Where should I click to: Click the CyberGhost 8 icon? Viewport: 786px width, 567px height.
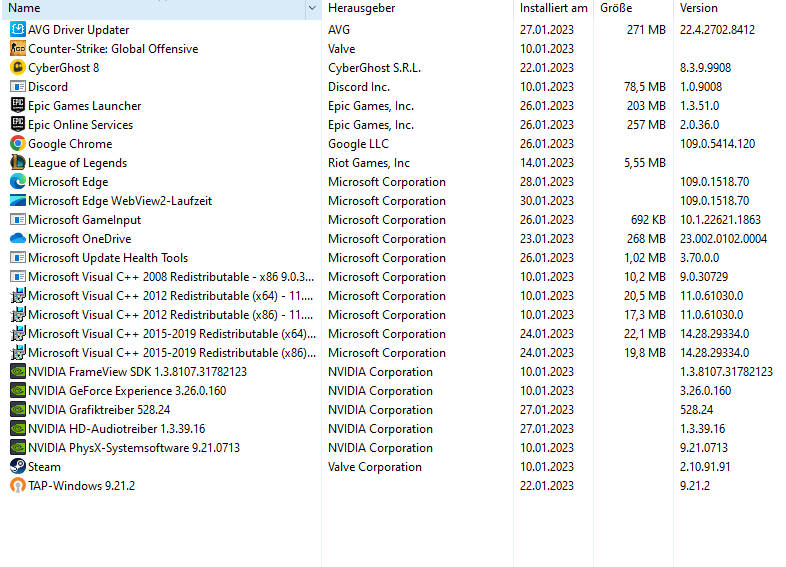pos(18,67)
